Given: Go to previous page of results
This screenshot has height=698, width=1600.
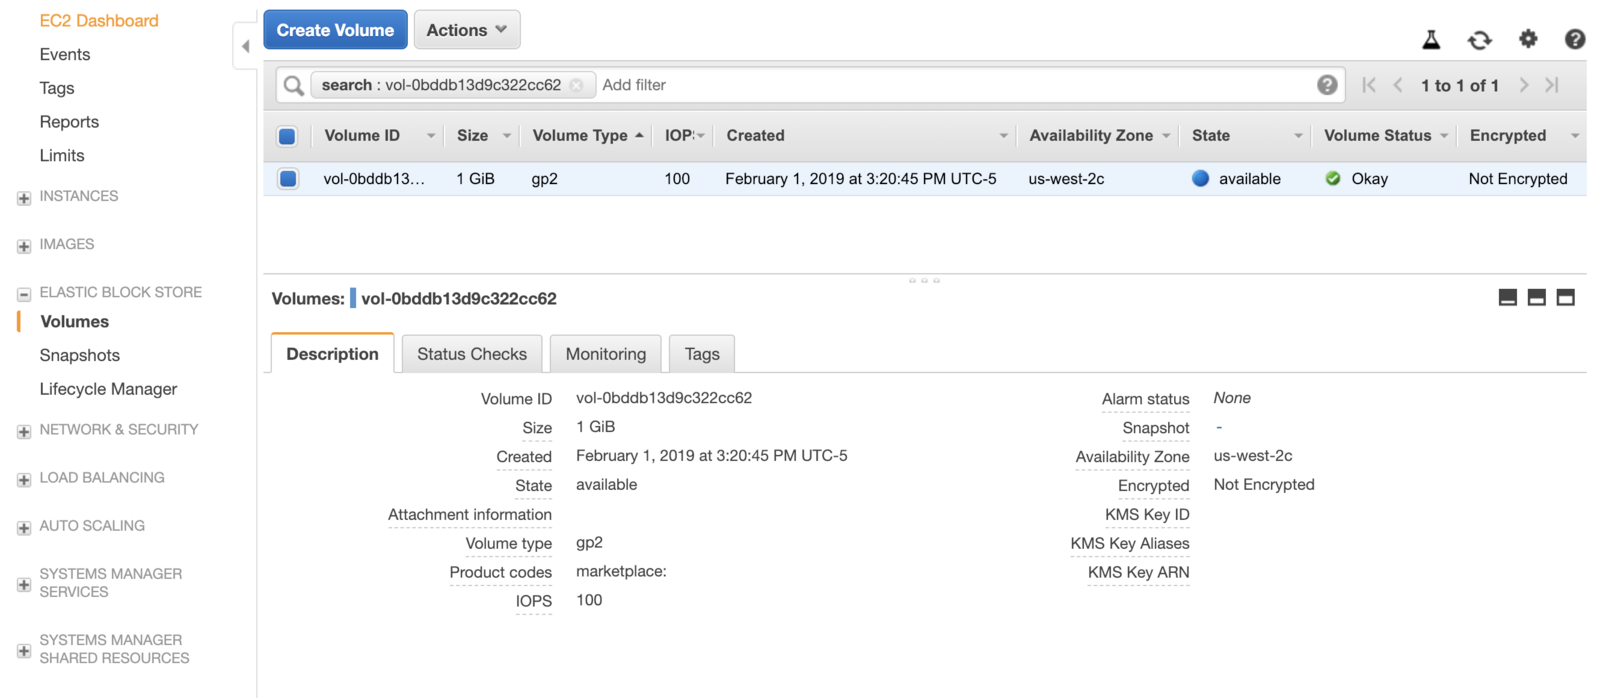Looking at the screenshot, I should pyautogui.click(x=1398, y=85).
